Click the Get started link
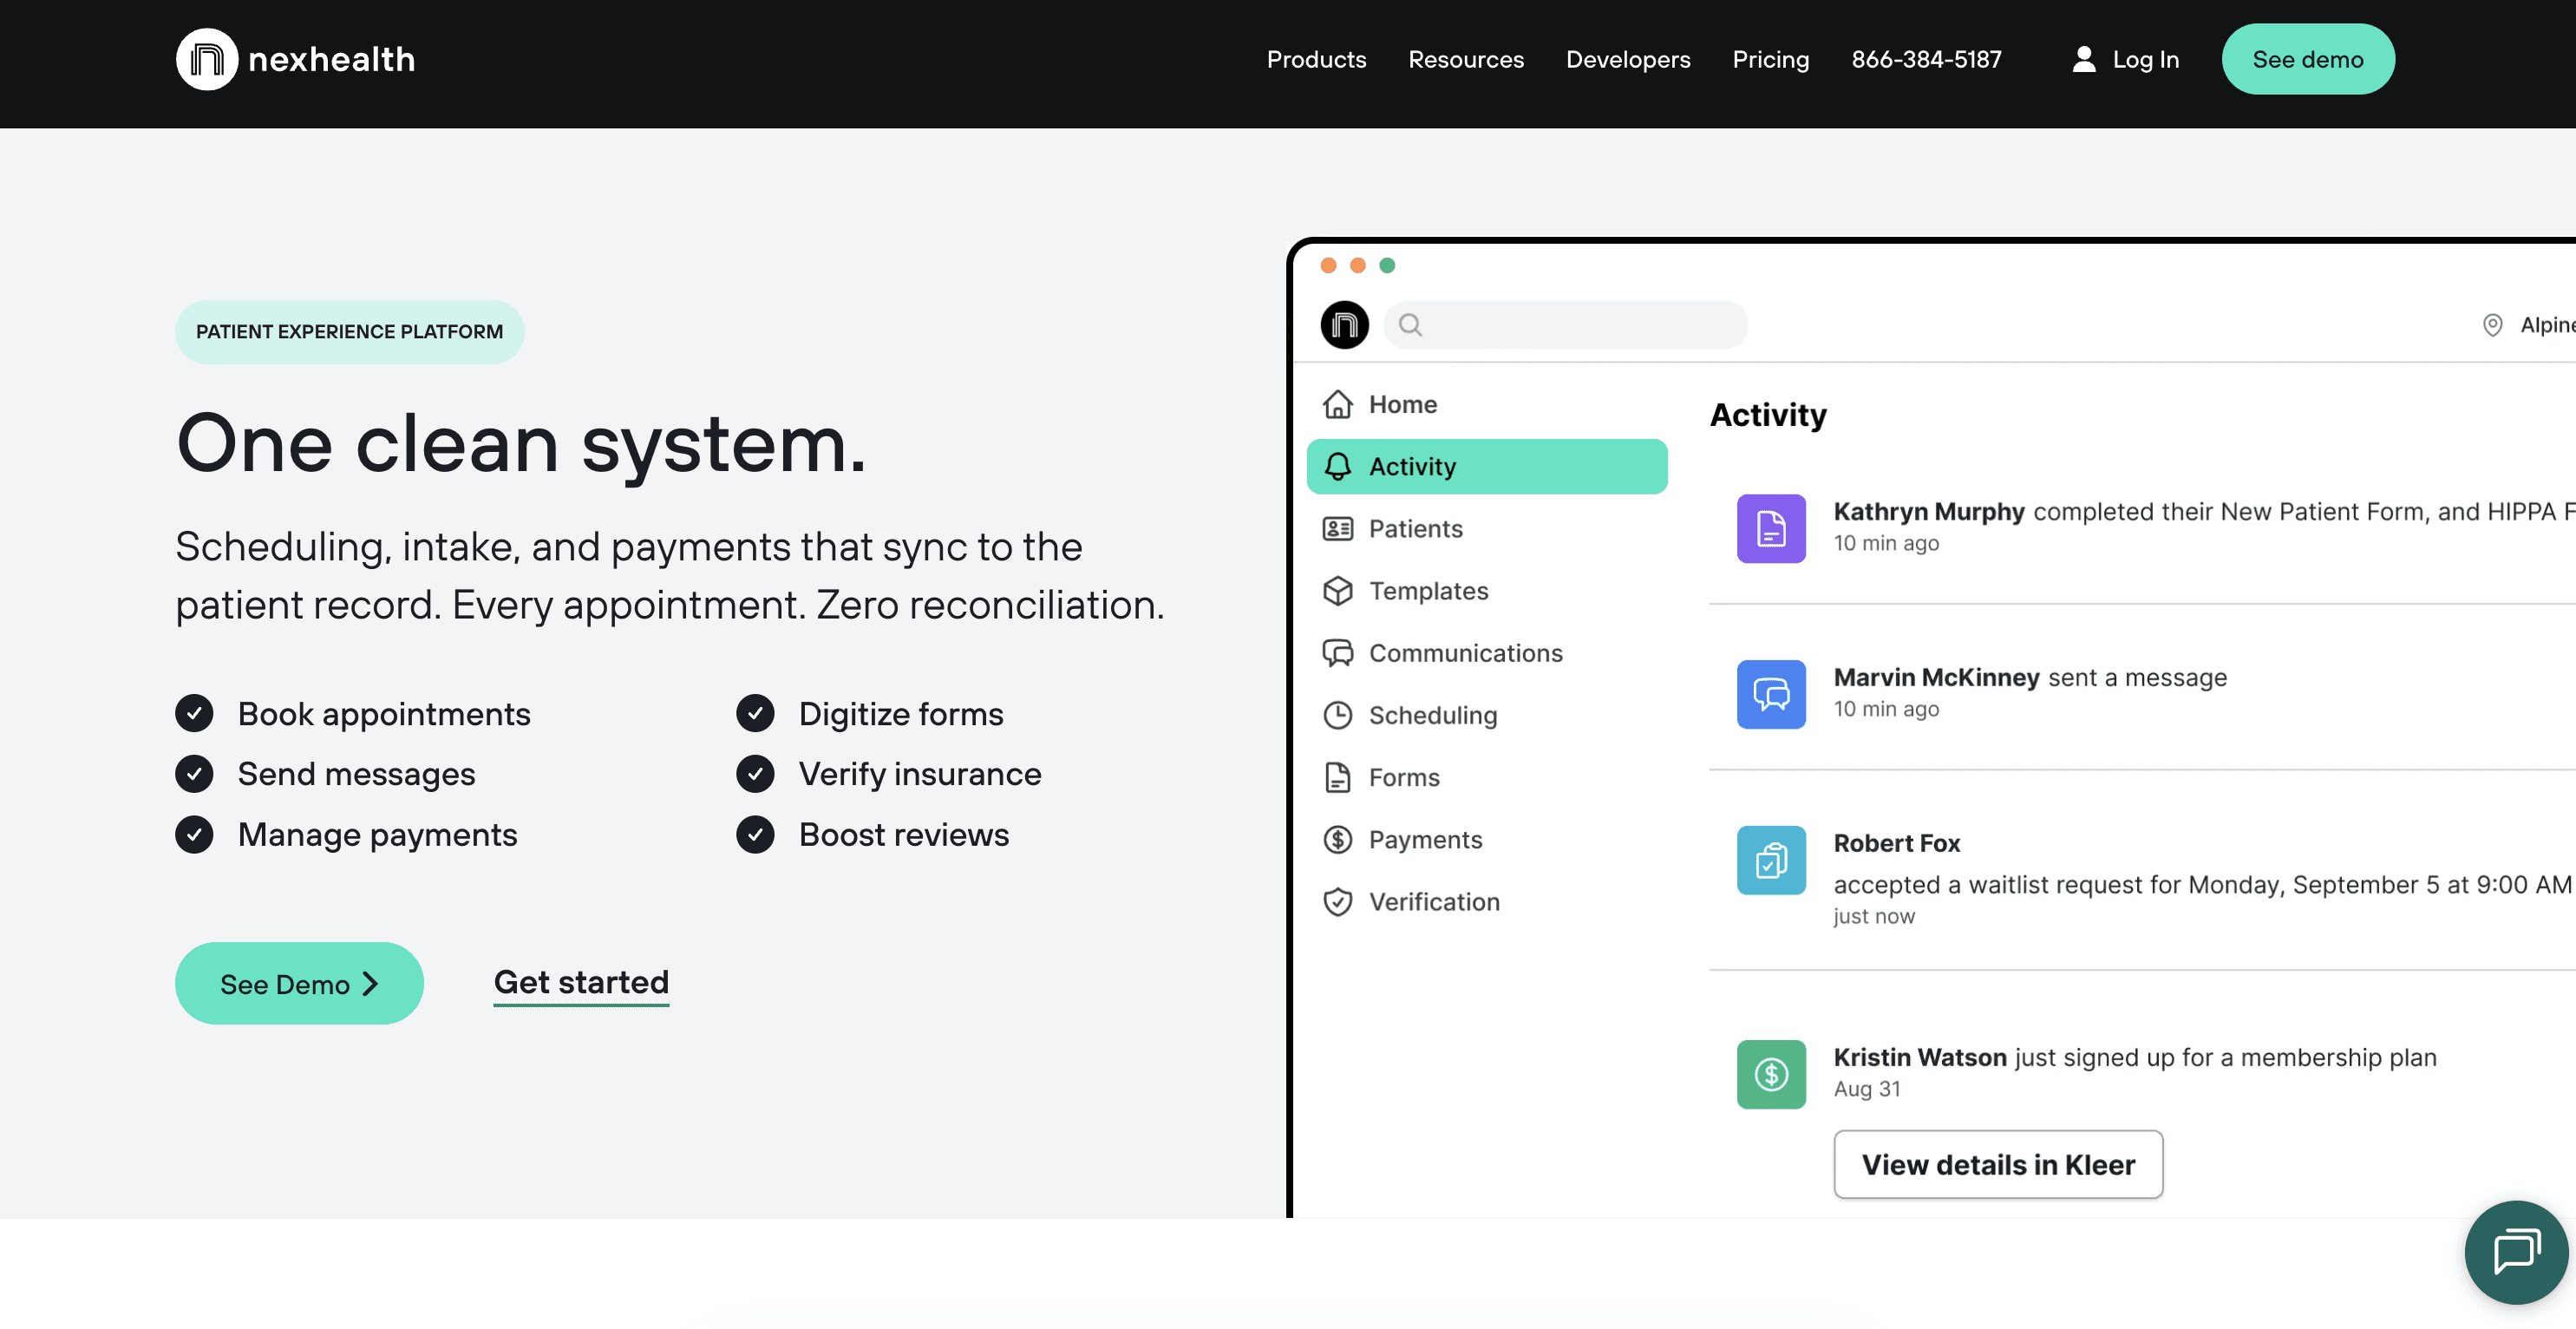2576x1329 pixels. pyautogui.click(x=581, y=982)
